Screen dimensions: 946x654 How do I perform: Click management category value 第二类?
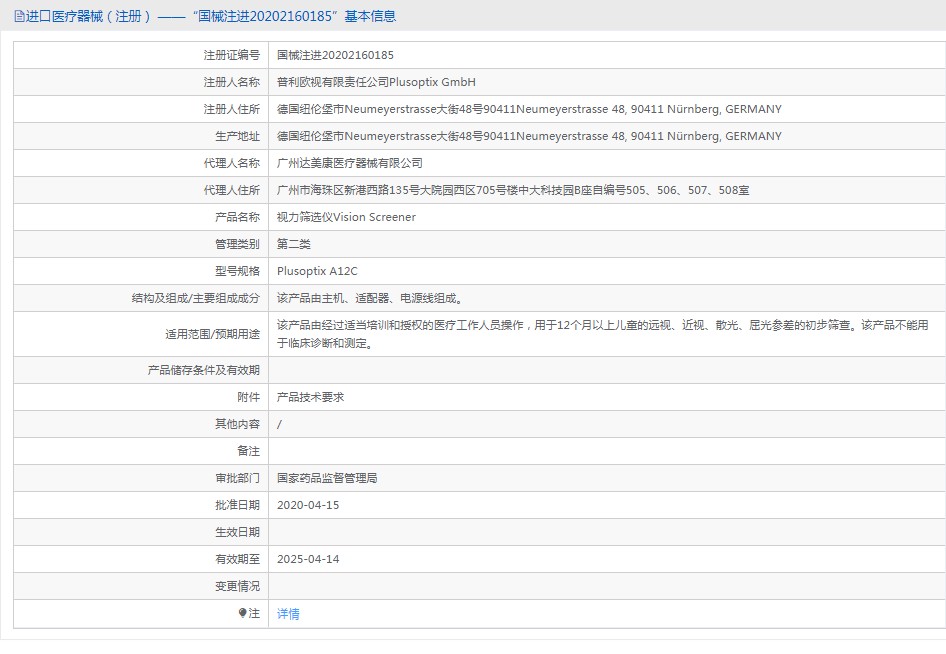(x=294, y=244)
